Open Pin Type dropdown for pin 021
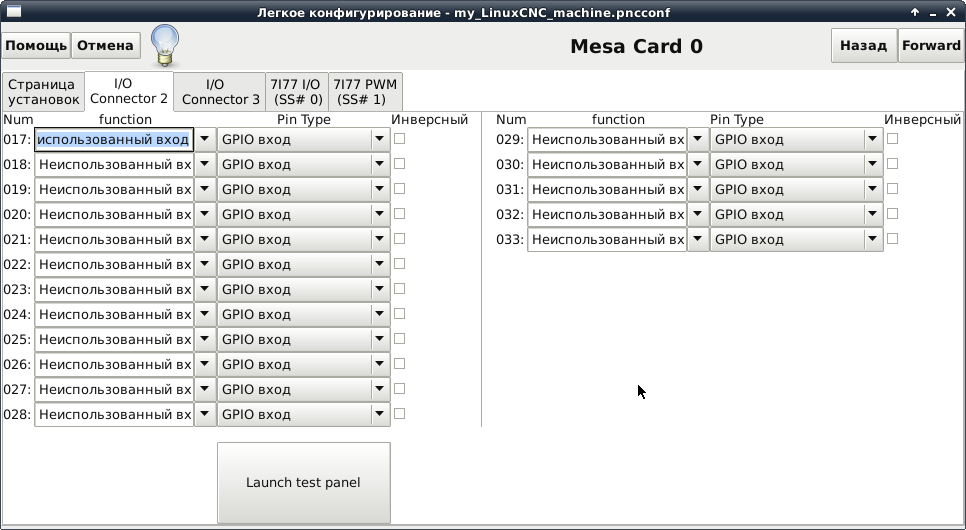This screenshot has height=530, width=966. click(x=304, y=239)
